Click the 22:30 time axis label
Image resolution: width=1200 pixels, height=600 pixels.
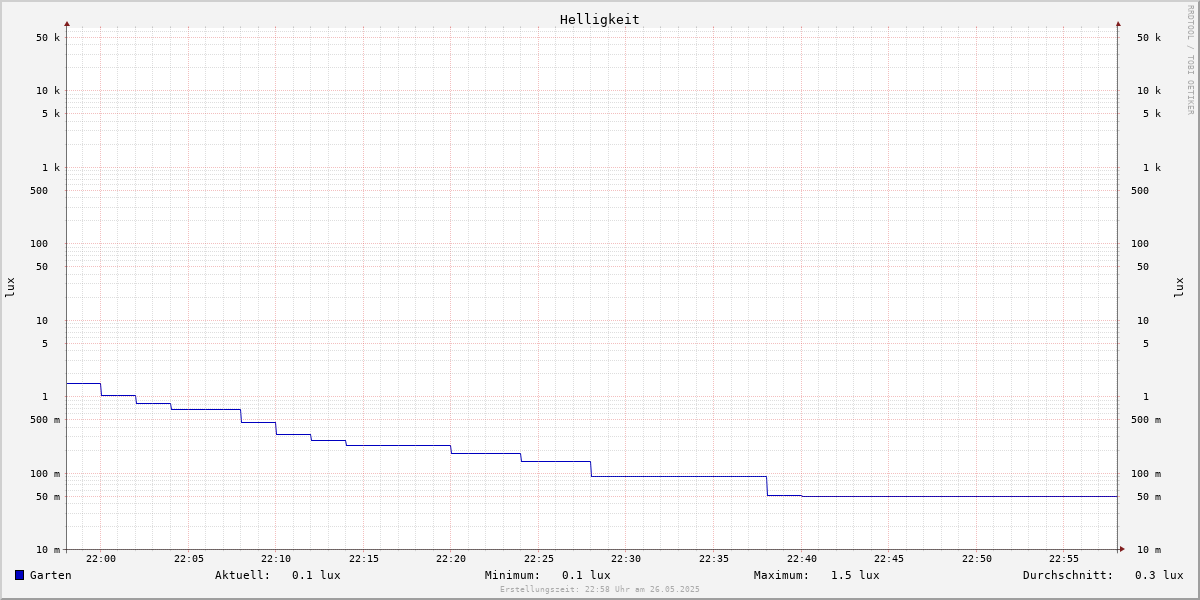(x=626, y=559)
